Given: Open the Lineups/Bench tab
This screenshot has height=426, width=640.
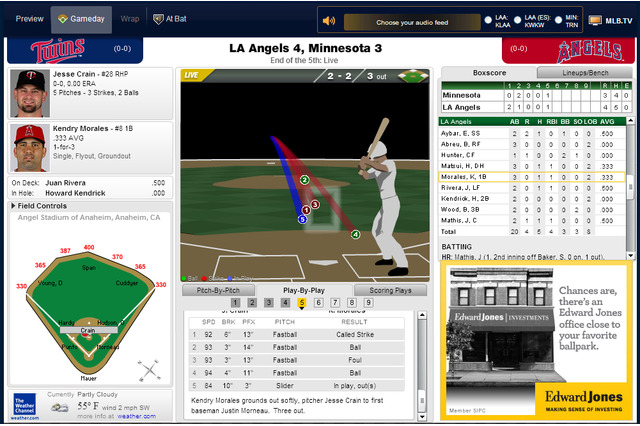Looking at the screenshot, I should (x=585, y=73).
